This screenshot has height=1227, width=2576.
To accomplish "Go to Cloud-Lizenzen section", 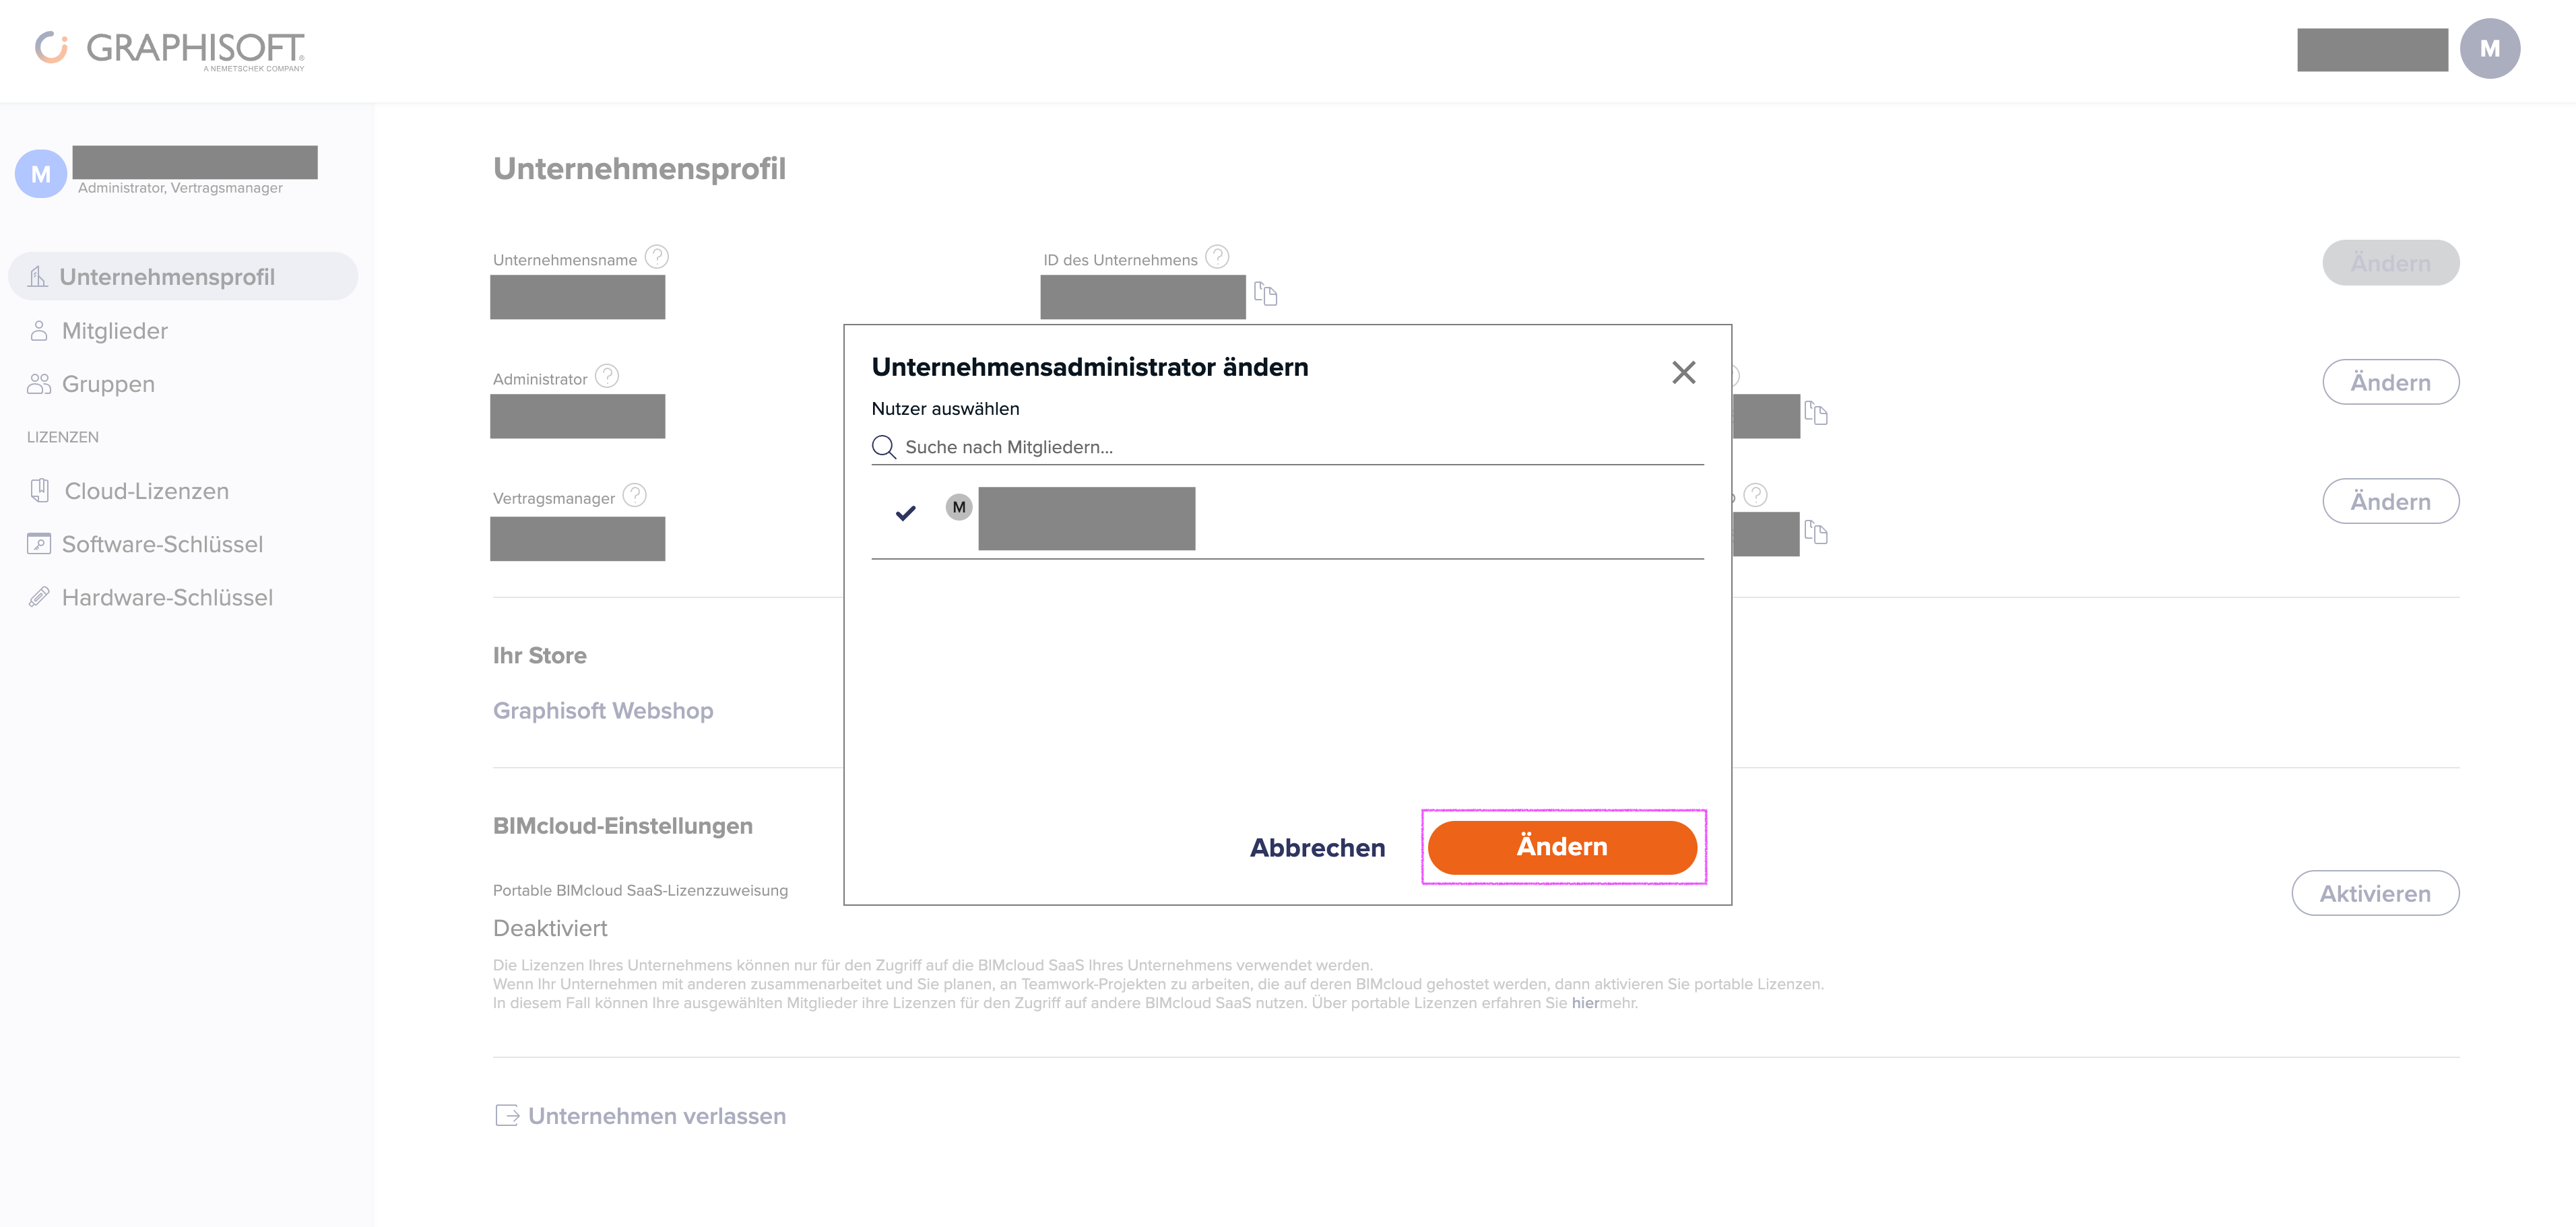I will click(146, 491).
